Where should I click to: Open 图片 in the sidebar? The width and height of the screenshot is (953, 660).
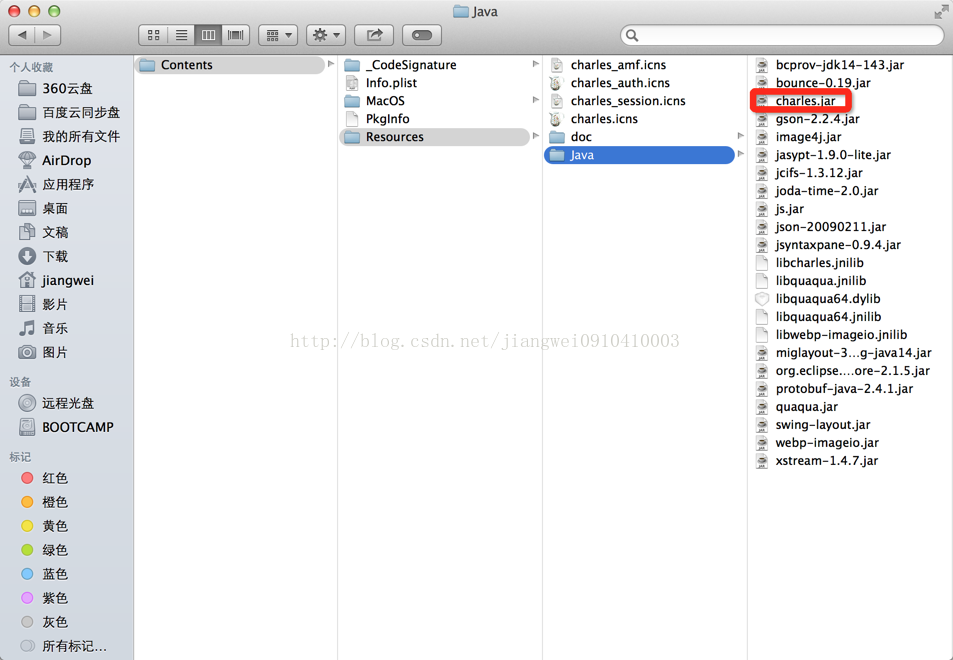(x=43, y=352)
